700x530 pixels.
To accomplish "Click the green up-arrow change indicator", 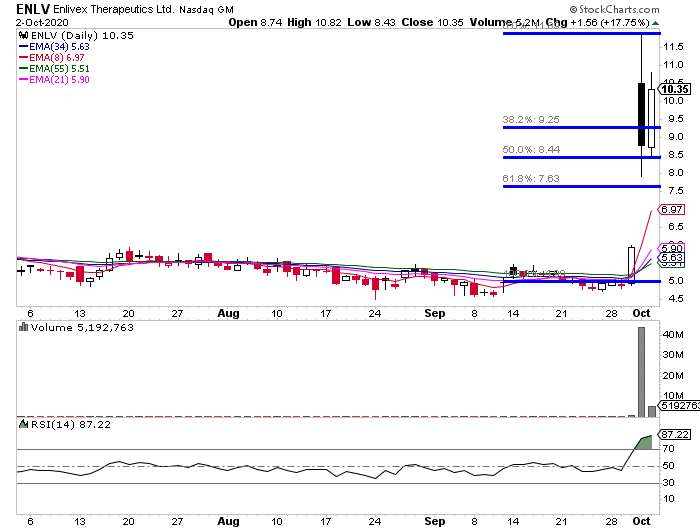I will coord(655,23).
